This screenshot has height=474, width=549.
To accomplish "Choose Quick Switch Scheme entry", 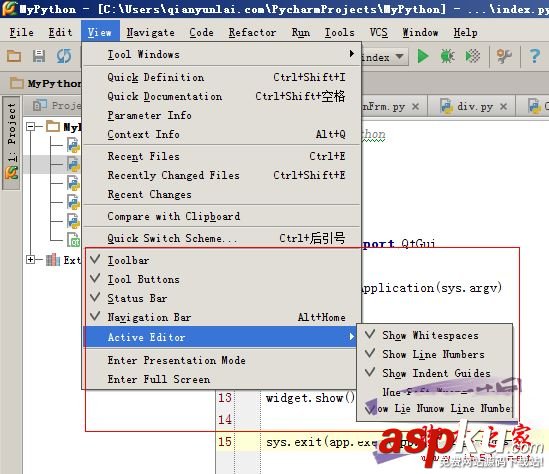I will pyautogui.click(x=223, y=238).
